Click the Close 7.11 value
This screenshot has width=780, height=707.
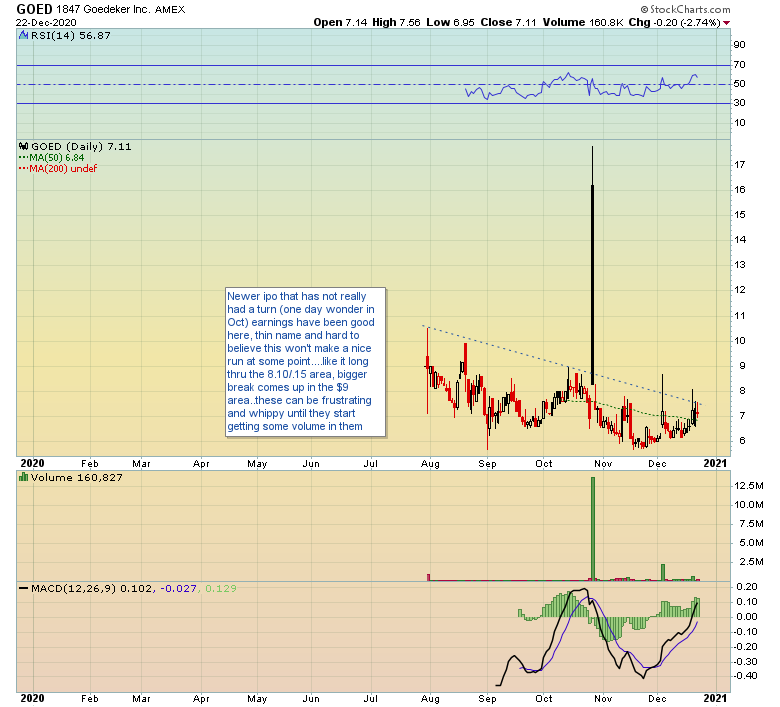pos(508,22)
